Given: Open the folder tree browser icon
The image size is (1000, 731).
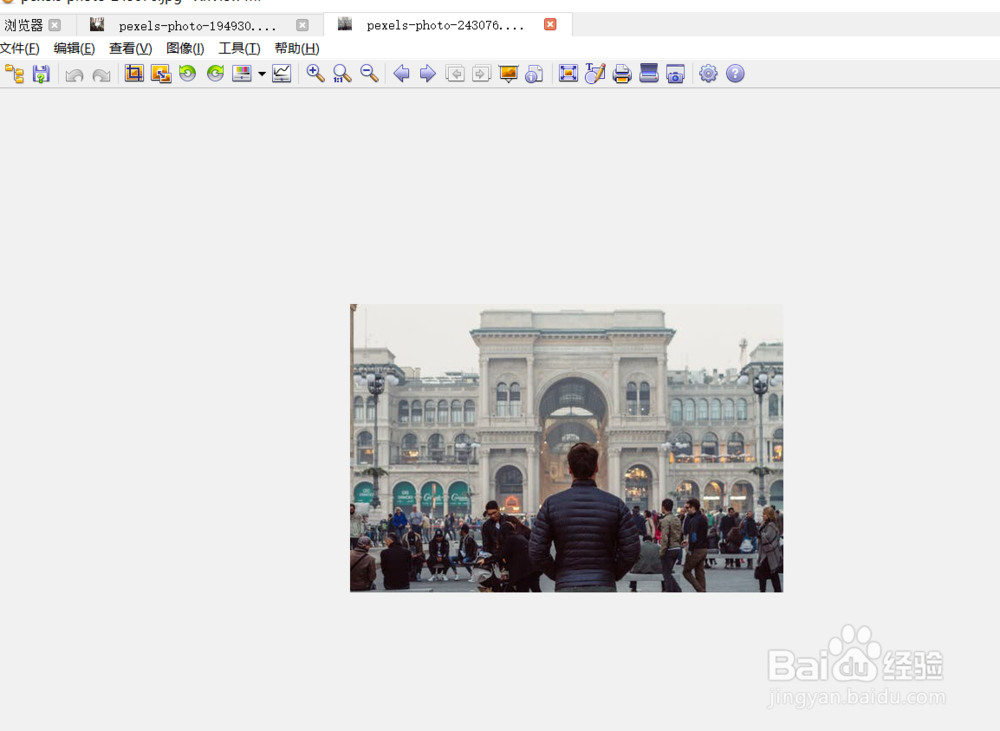Looking at the screenshot, I should (15, 74).
